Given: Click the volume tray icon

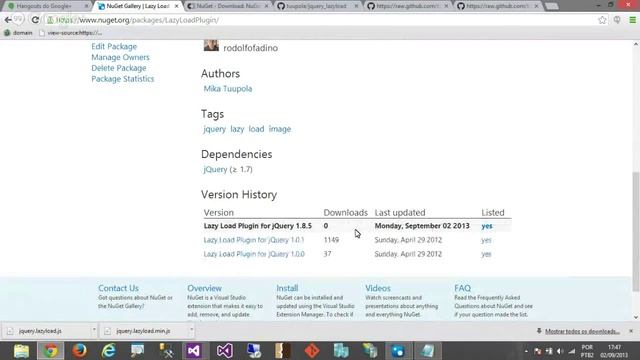Looking at the screenshot, I should tap(560, 351).
